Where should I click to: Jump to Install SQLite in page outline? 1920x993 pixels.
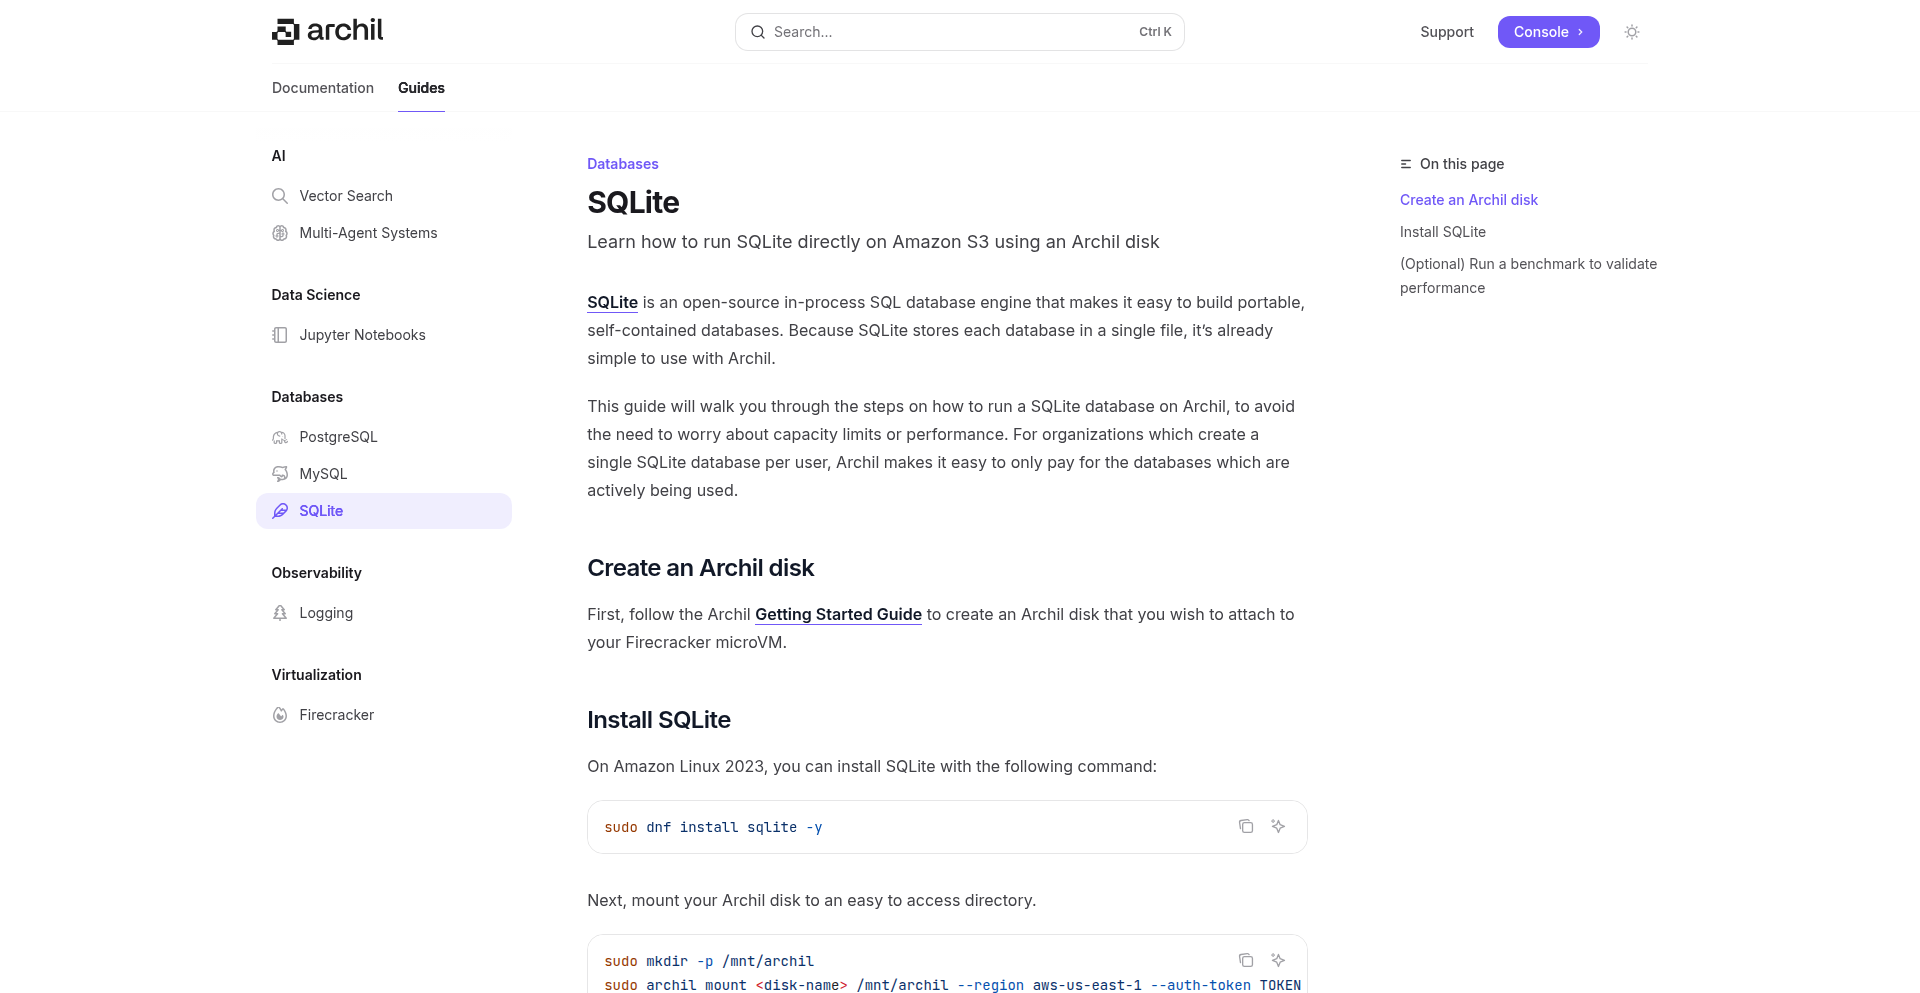point(1443,232)
